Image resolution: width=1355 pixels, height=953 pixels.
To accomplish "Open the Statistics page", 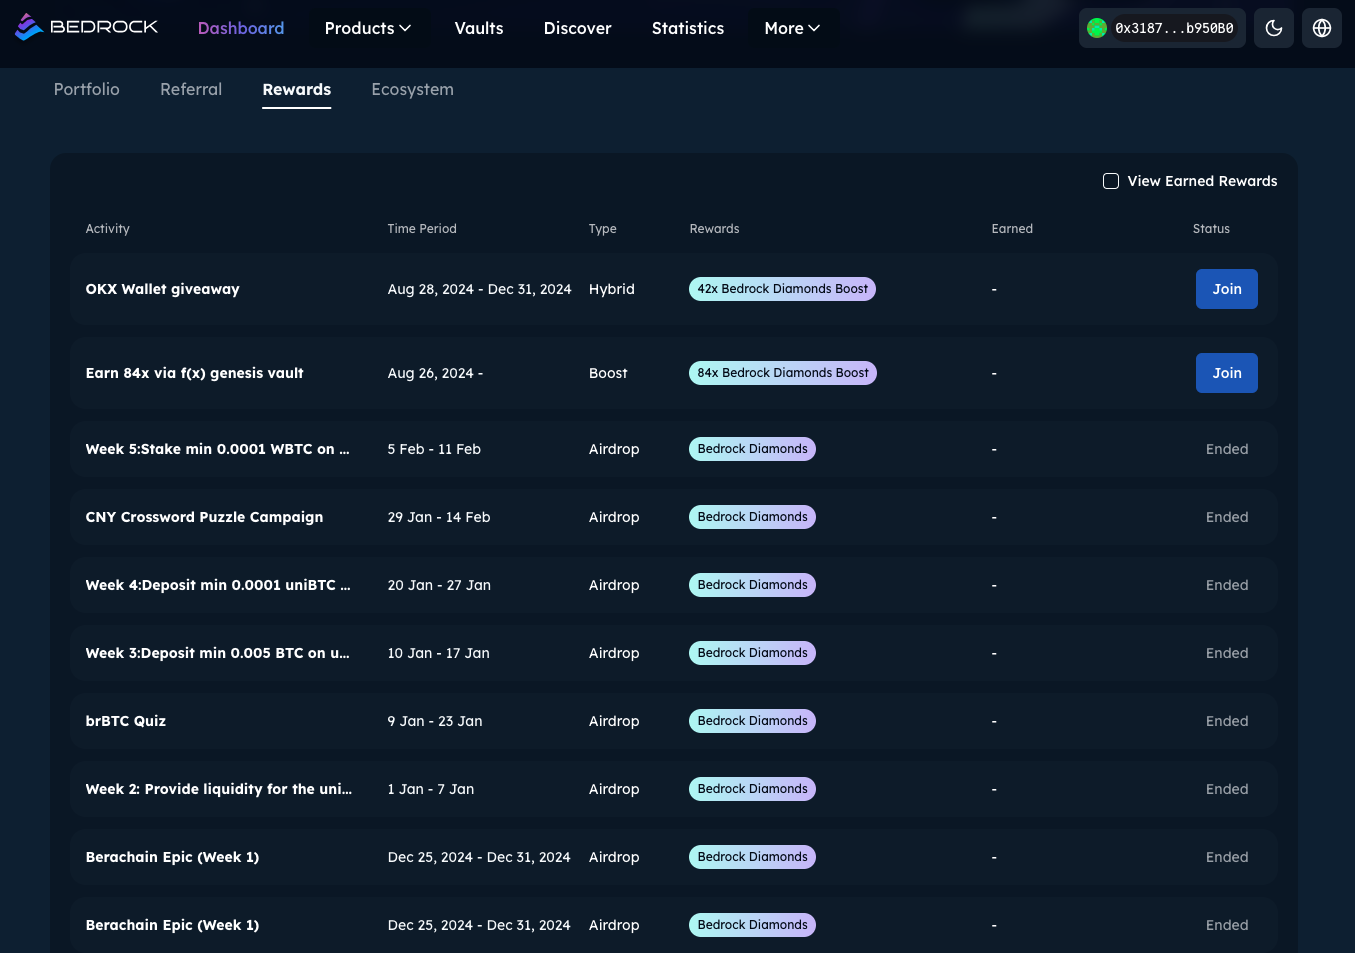I will (x=687, y=28).
